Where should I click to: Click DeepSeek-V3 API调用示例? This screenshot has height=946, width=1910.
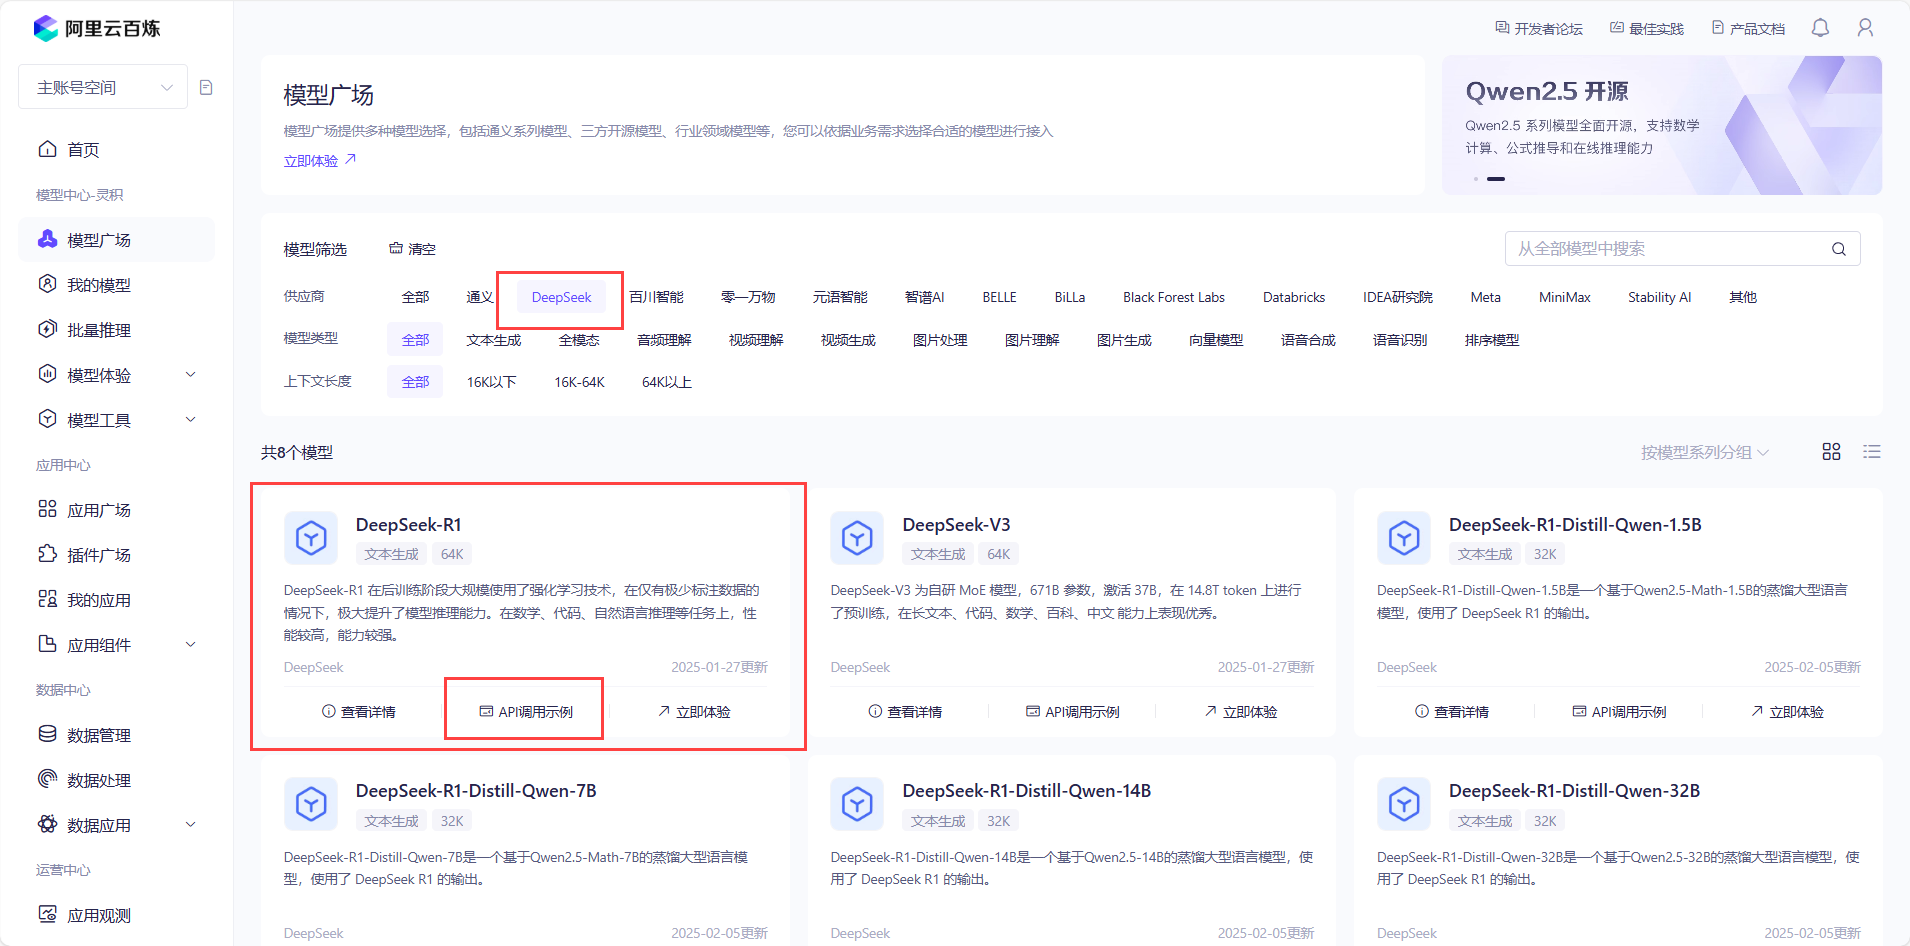click(1072, 711)
